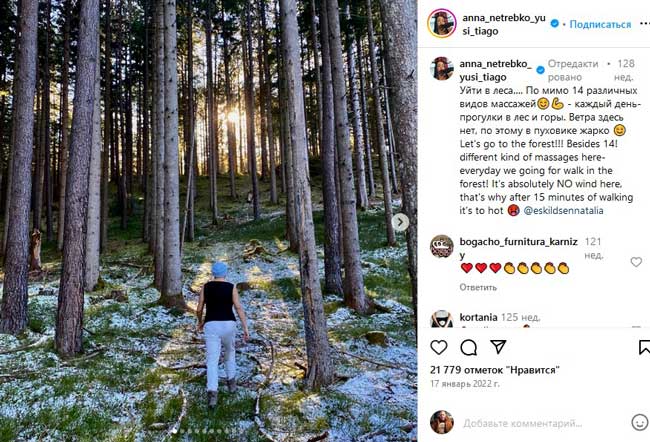
Task: Go to next photo with carousel arrow
Action: click(400, 222)
